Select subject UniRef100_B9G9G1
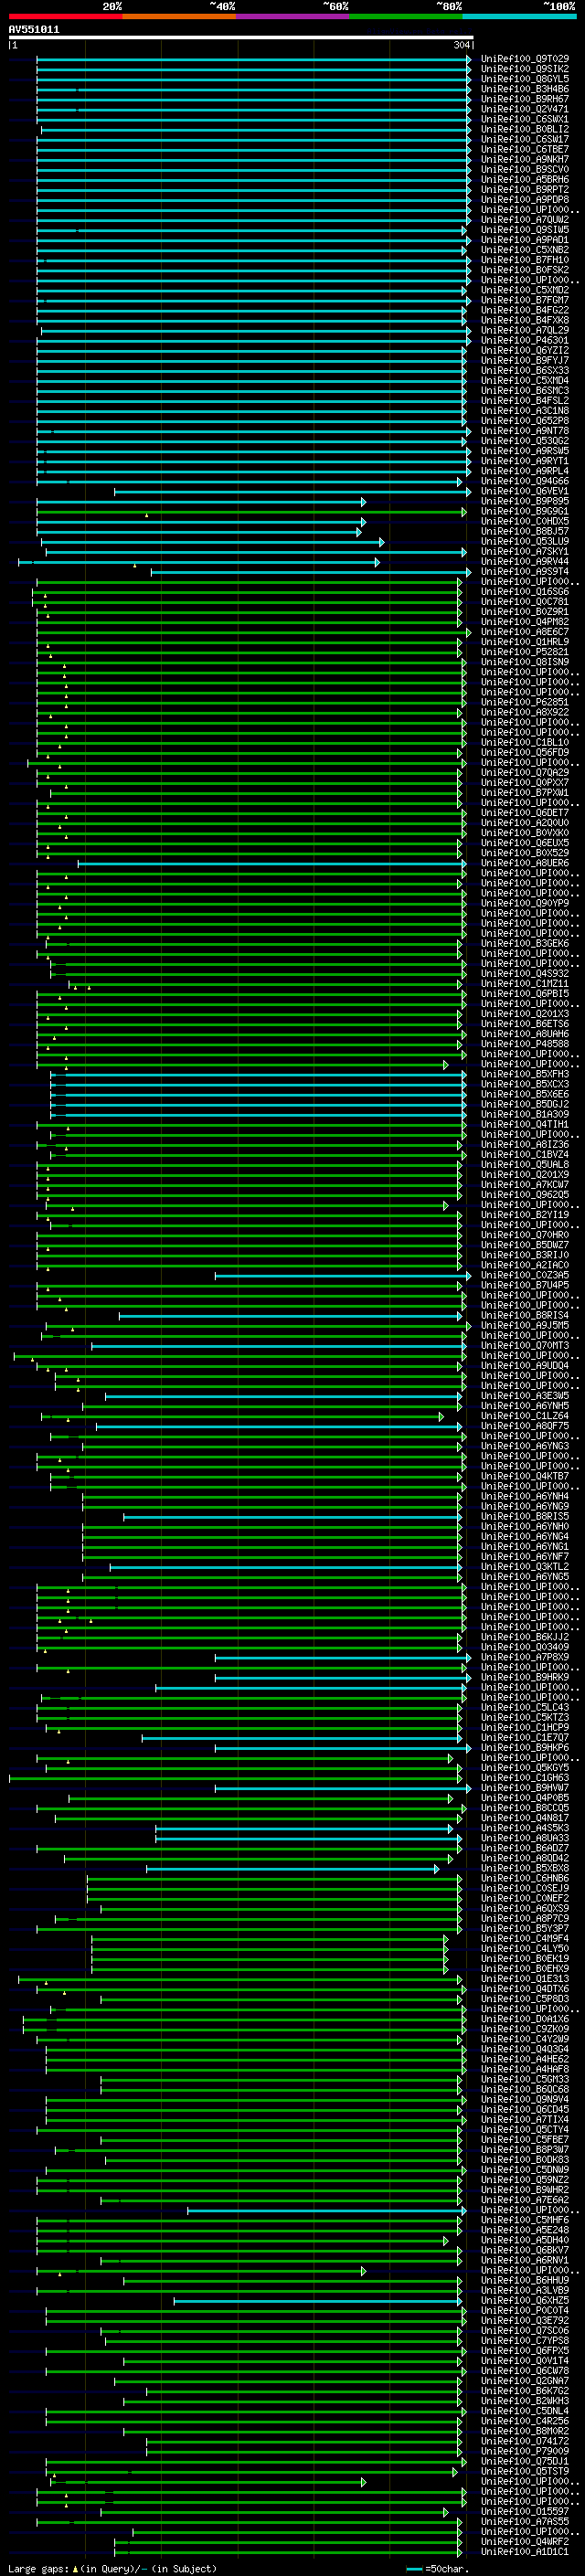The height and width of the screenshot is (2576, 585). point(524,512)
